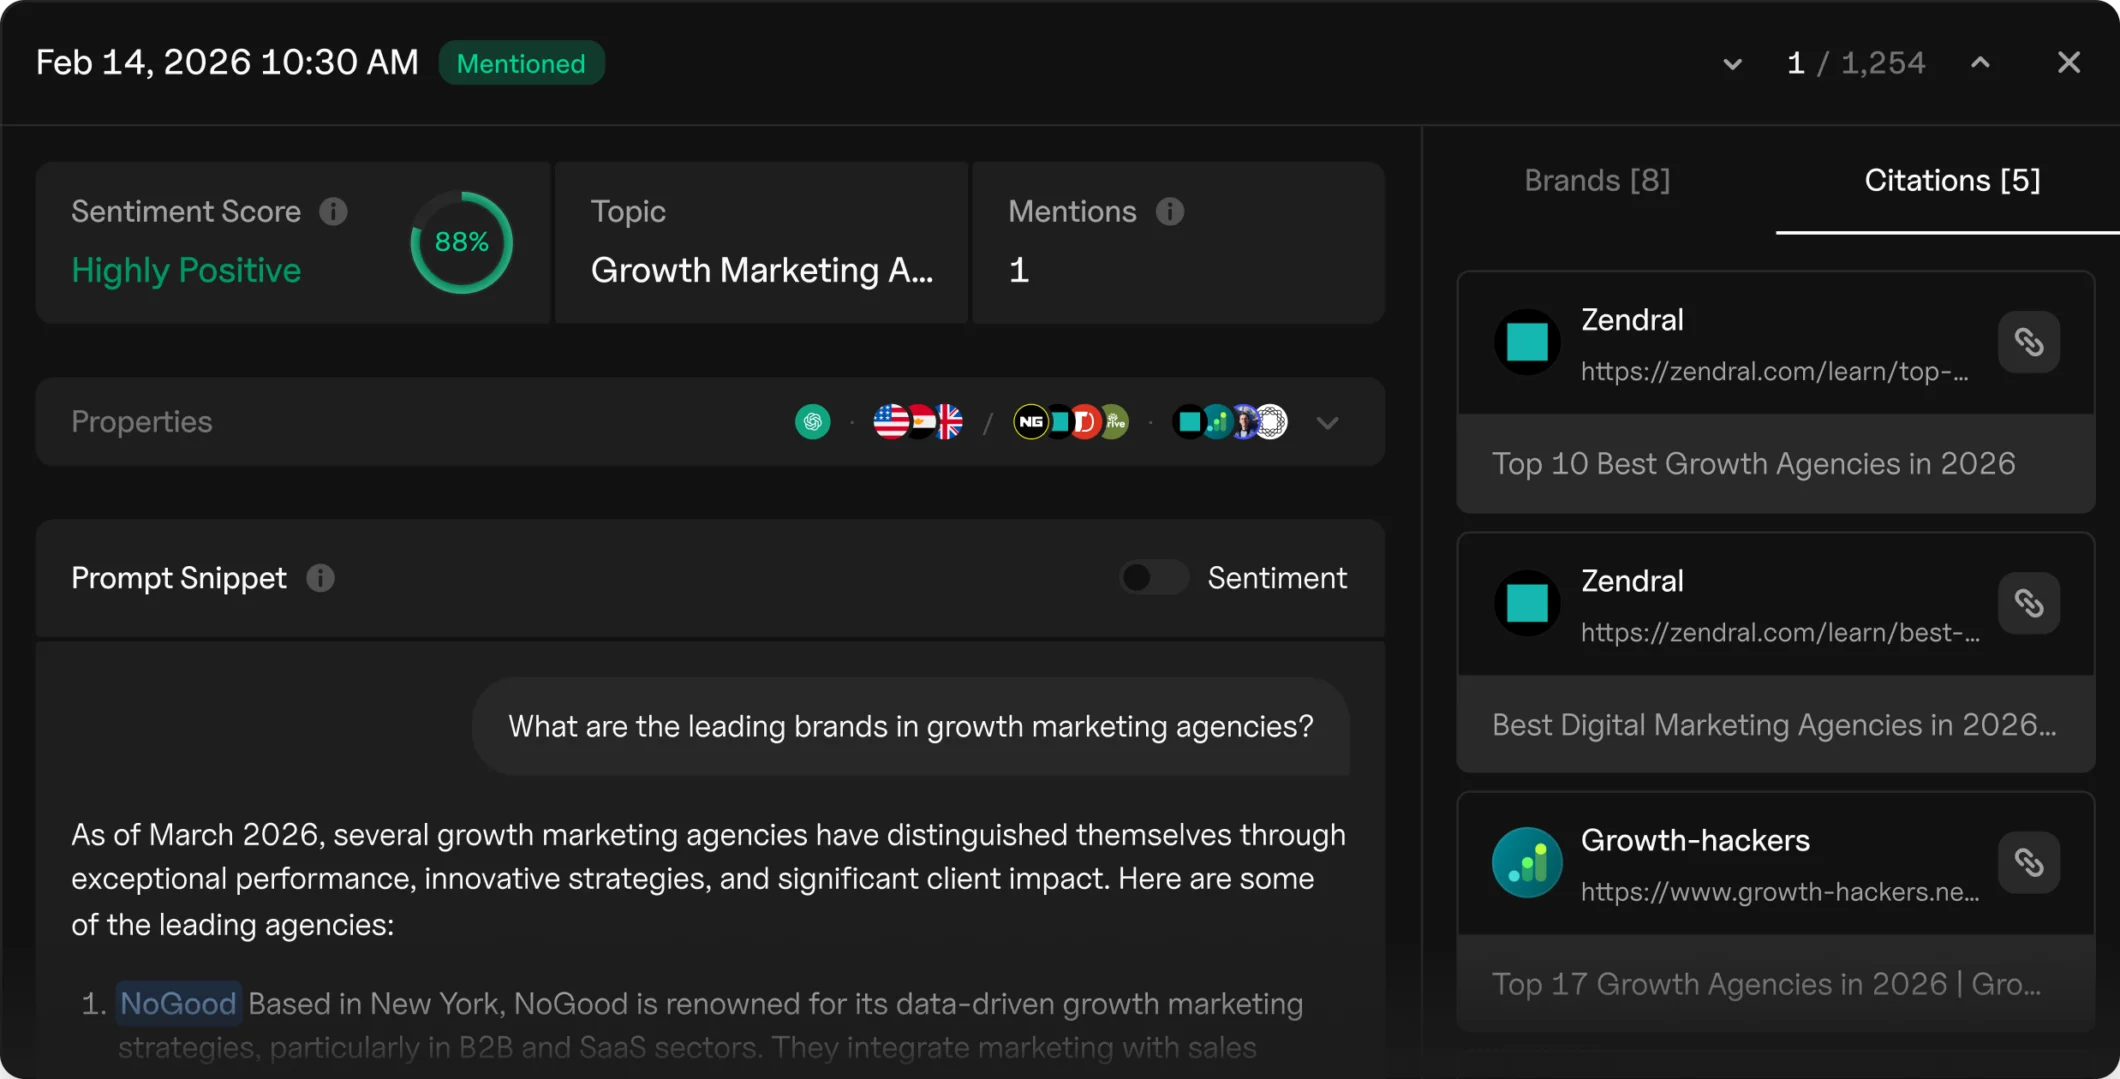Click the highlighted NoGood brand mention

[x=178, y=1003]
